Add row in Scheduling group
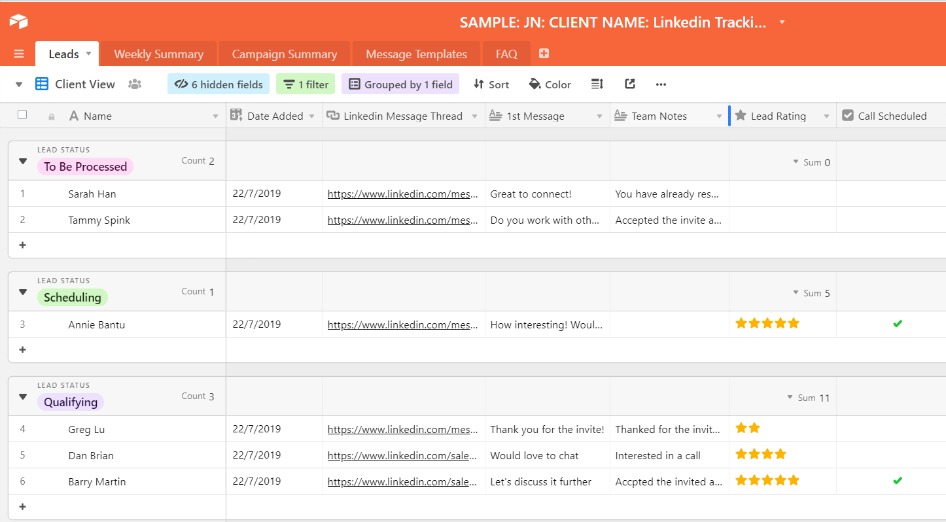The image size is (946, 522). coord(22,349)
